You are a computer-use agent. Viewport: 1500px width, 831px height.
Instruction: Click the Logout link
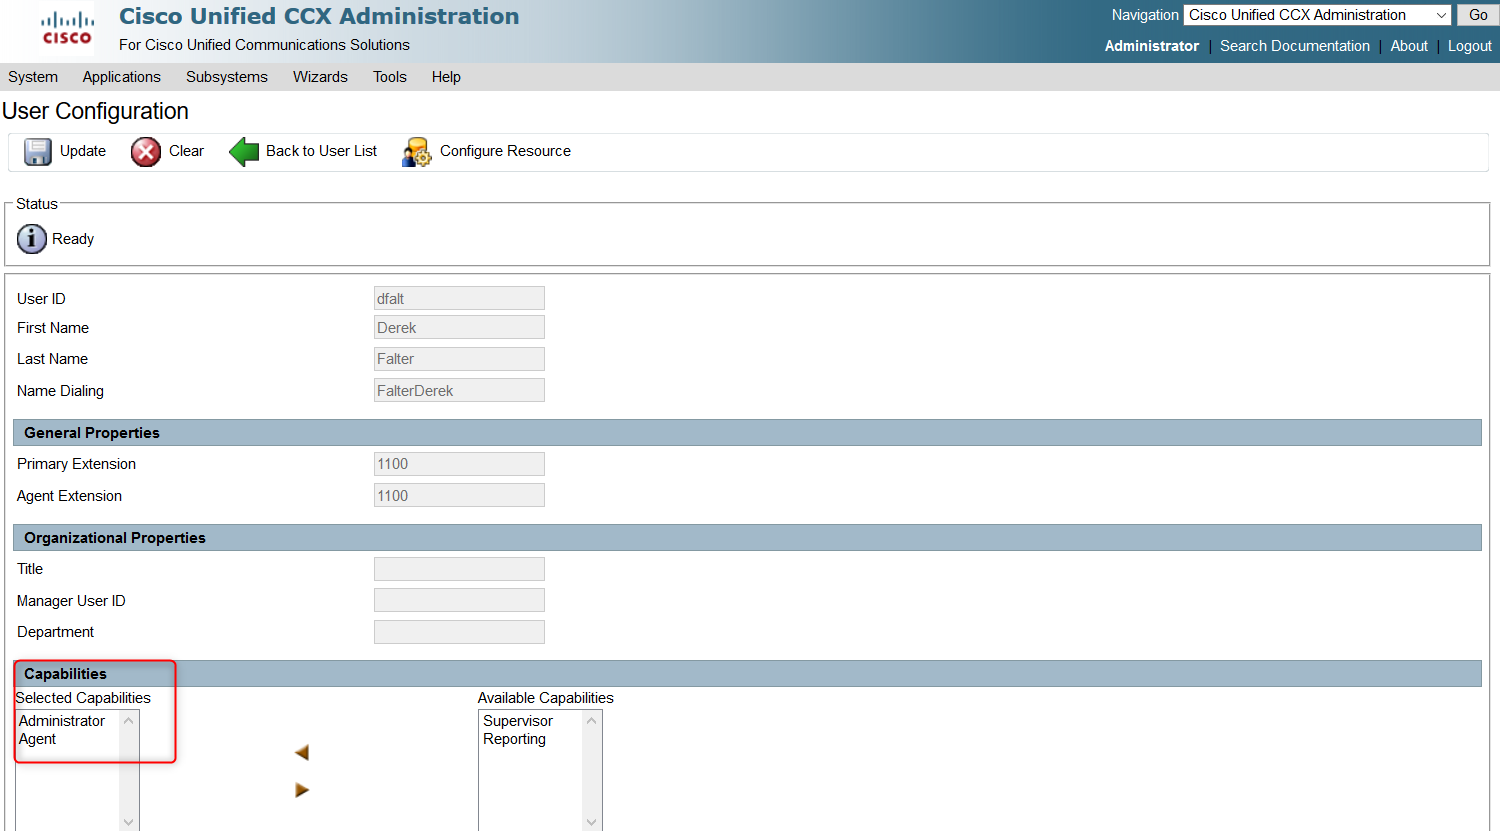click(x=1469, y=46)
